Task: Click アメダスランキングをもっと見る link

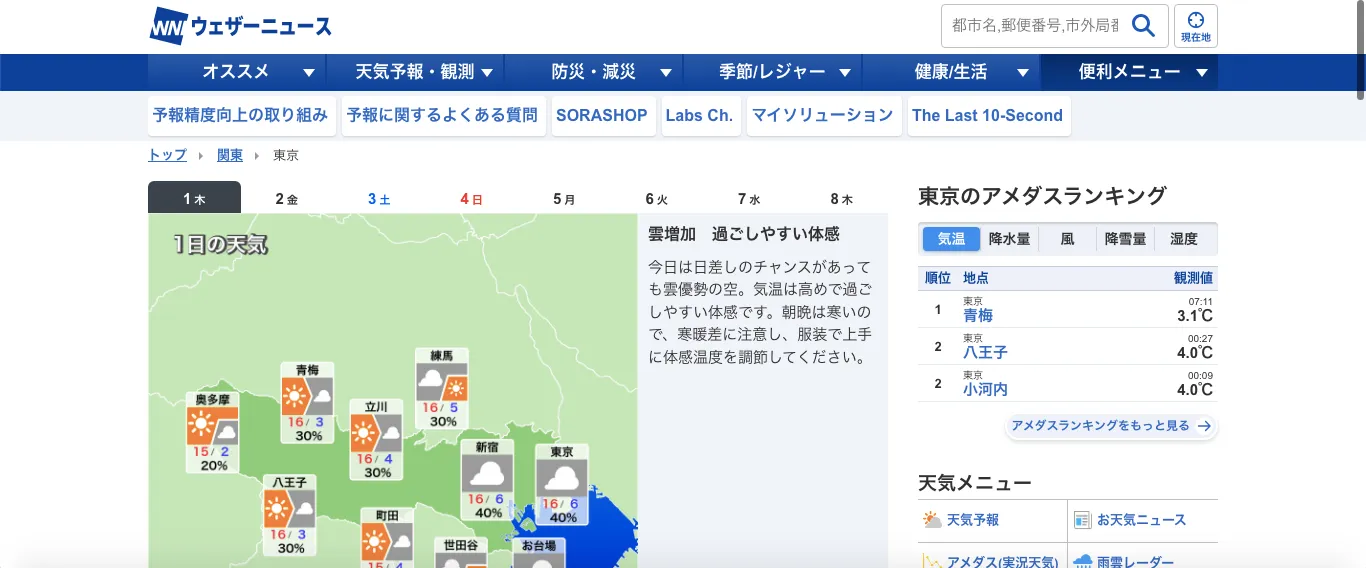Action: pyautogui.click(x=1110, y=426)
